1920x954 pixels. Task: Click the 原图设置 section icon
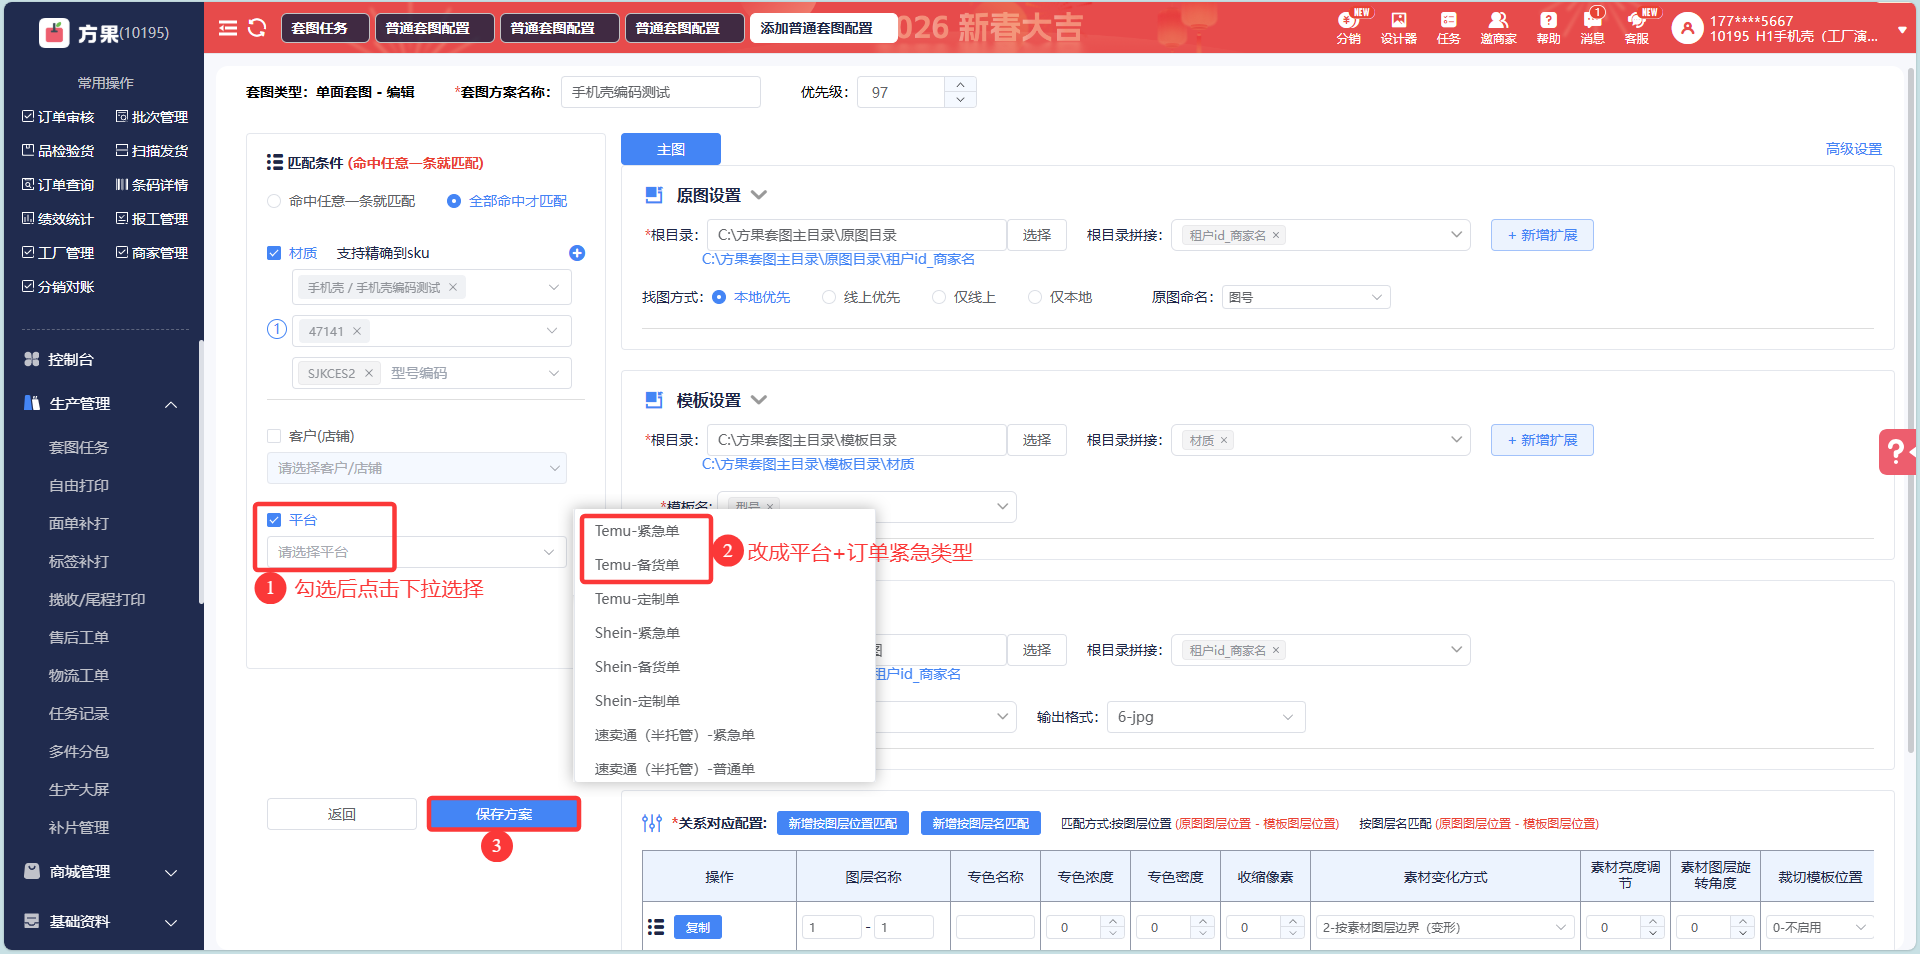point(654,195)
